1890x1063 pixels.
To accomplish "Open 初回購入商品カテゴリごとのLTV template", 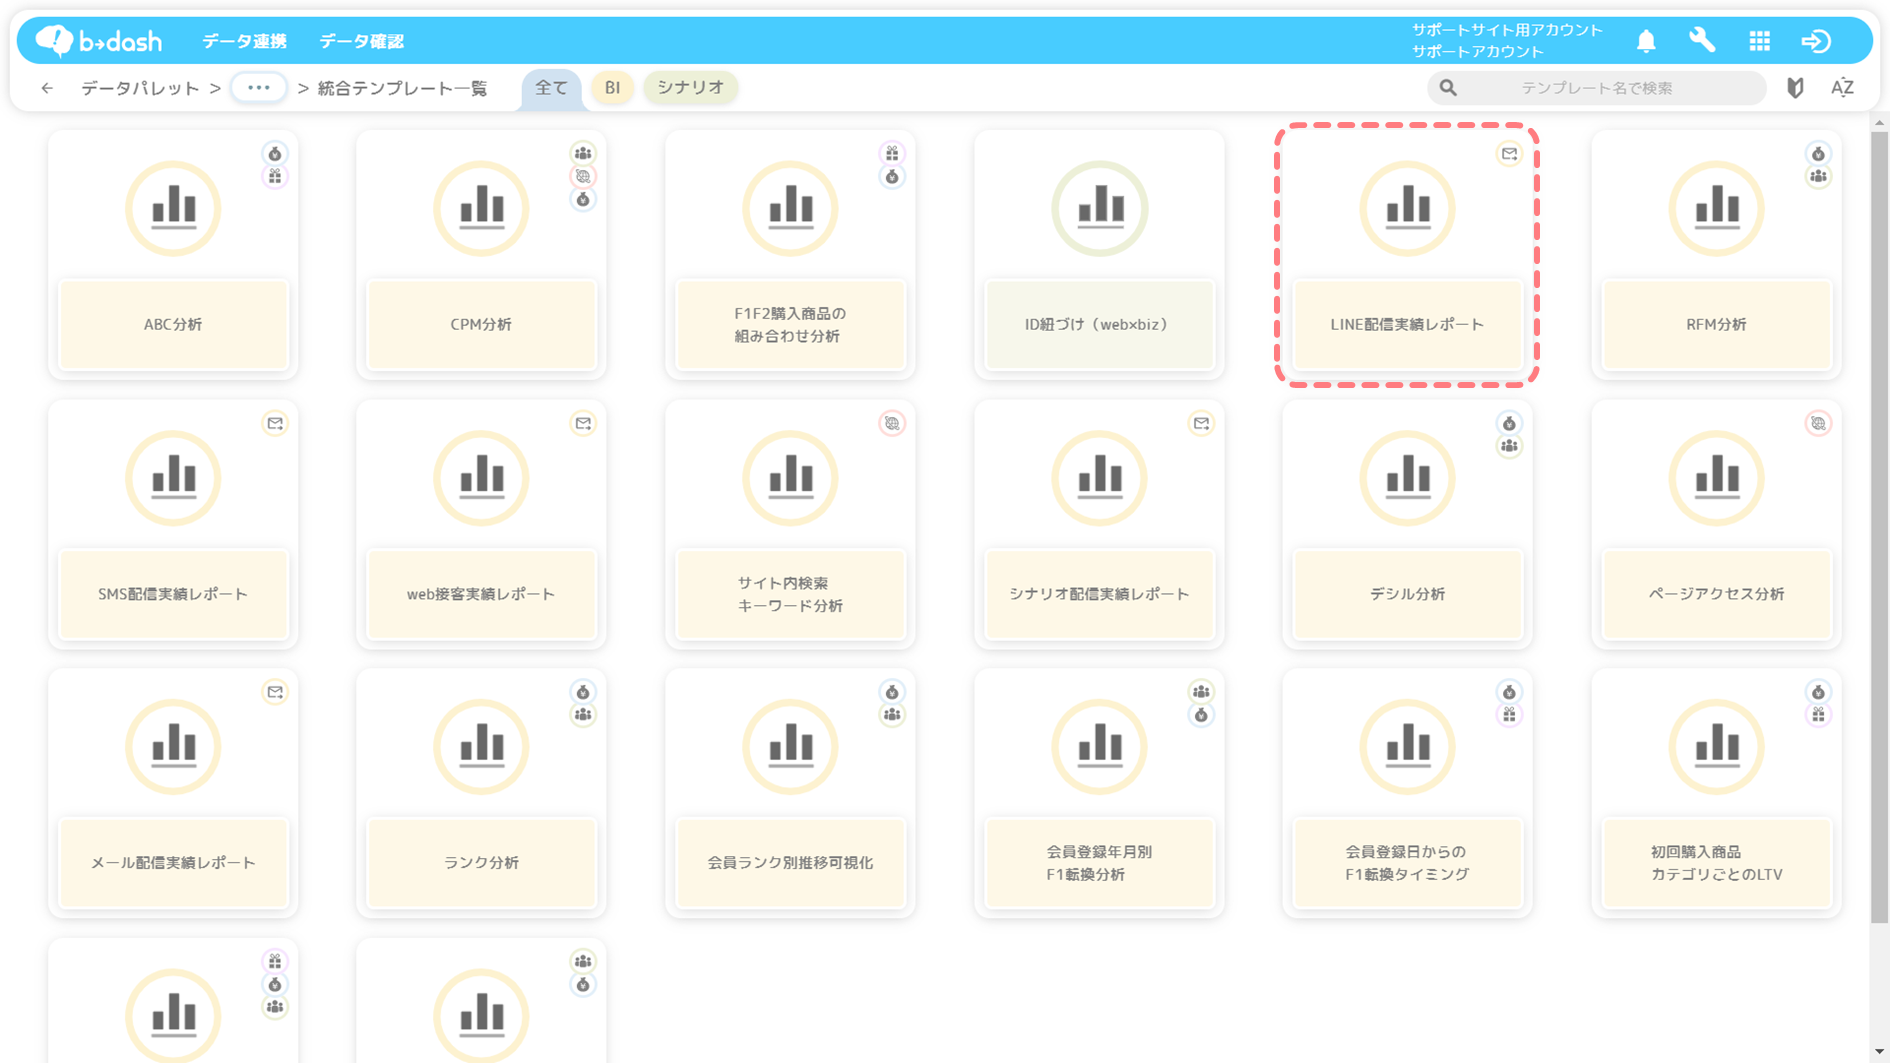I will tap(1716, 863).
